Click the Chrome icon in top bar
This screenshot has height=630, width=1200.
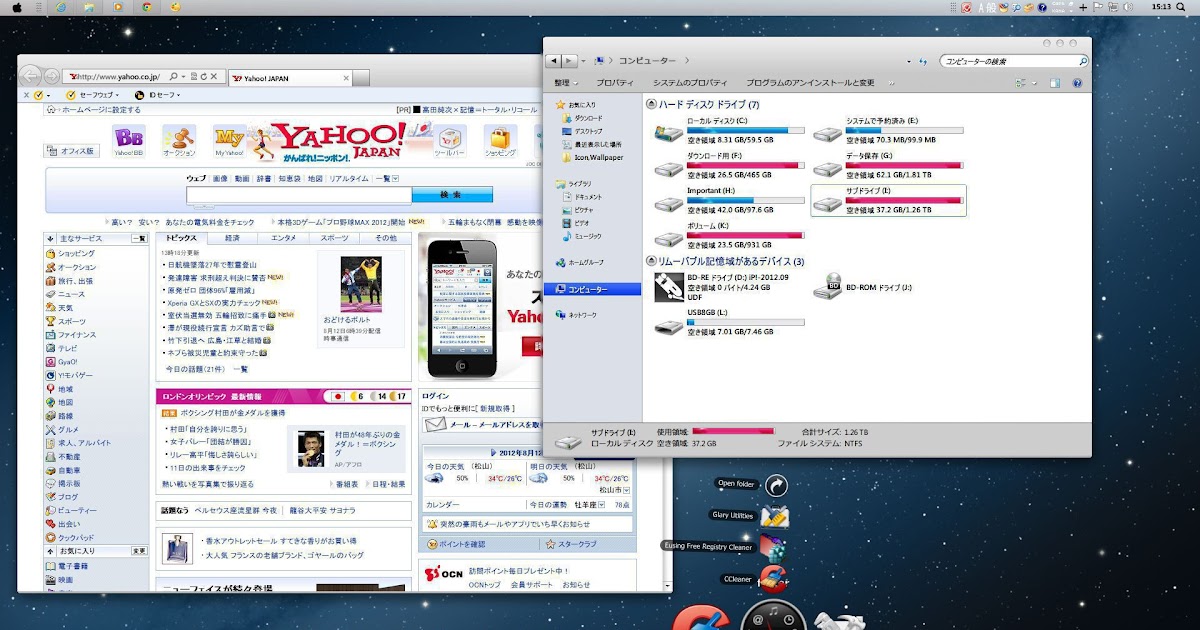147,7
